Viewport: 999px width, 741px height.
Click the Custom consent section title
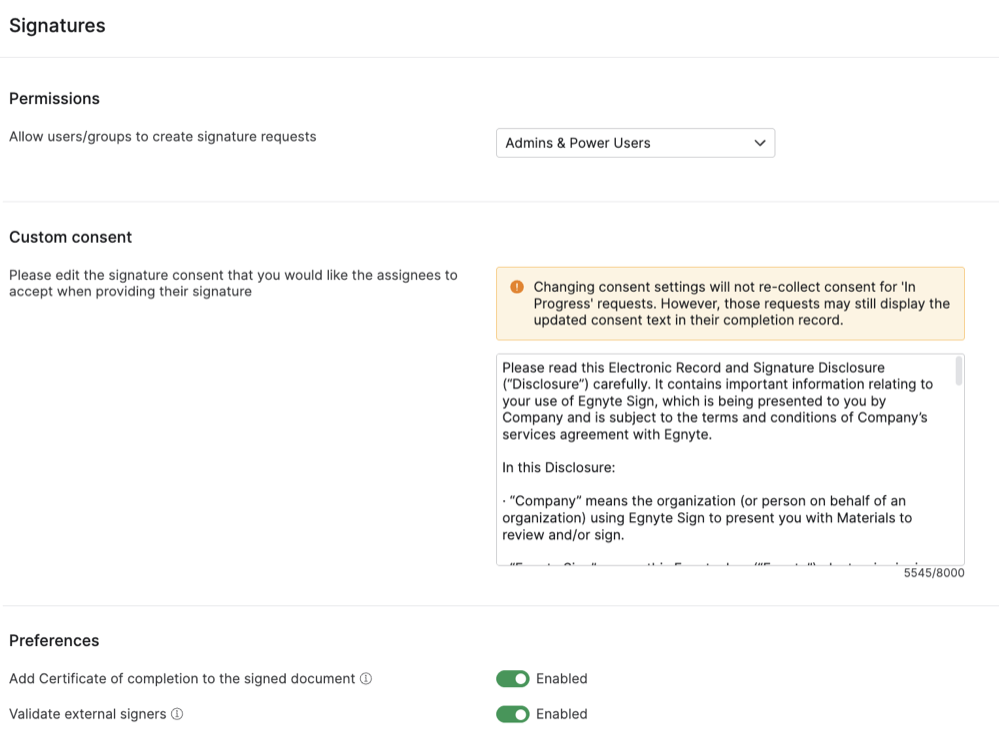[70, 237]
